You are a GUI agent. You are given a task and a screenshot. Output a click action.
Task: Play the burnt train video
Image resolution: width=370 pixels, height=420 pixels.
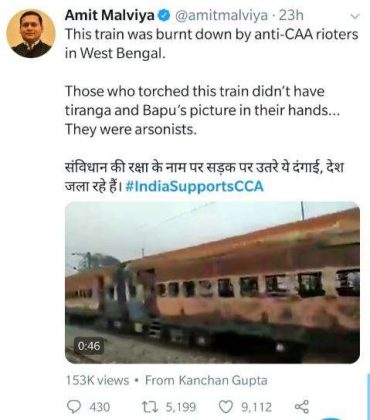coord(212,282)
